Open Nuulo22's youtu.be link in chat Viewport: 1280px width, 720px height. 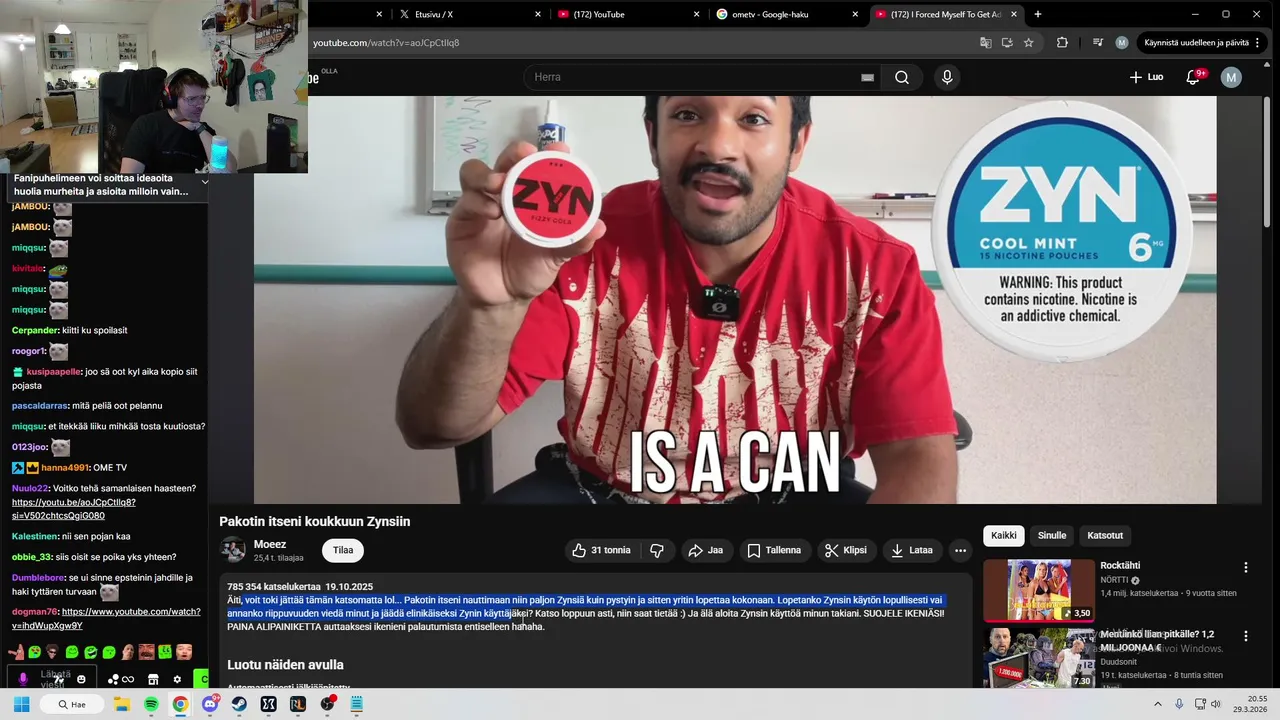click(x=73, y=509)
